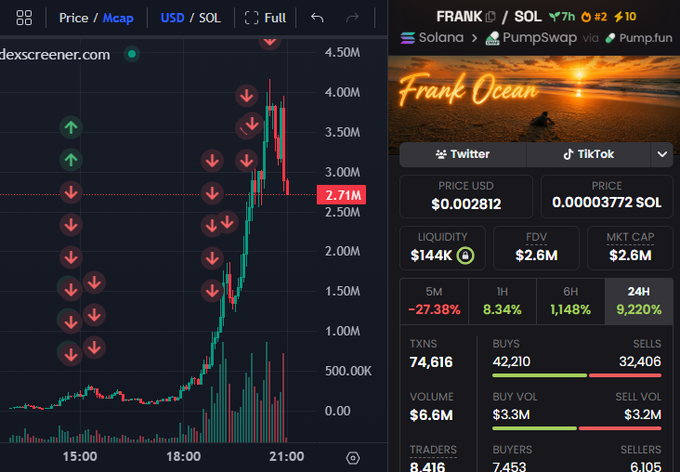Viewport: 680px width, 472px height.
Task: Click the PRICE USD $0.002812 value
Action: point(466,204)
